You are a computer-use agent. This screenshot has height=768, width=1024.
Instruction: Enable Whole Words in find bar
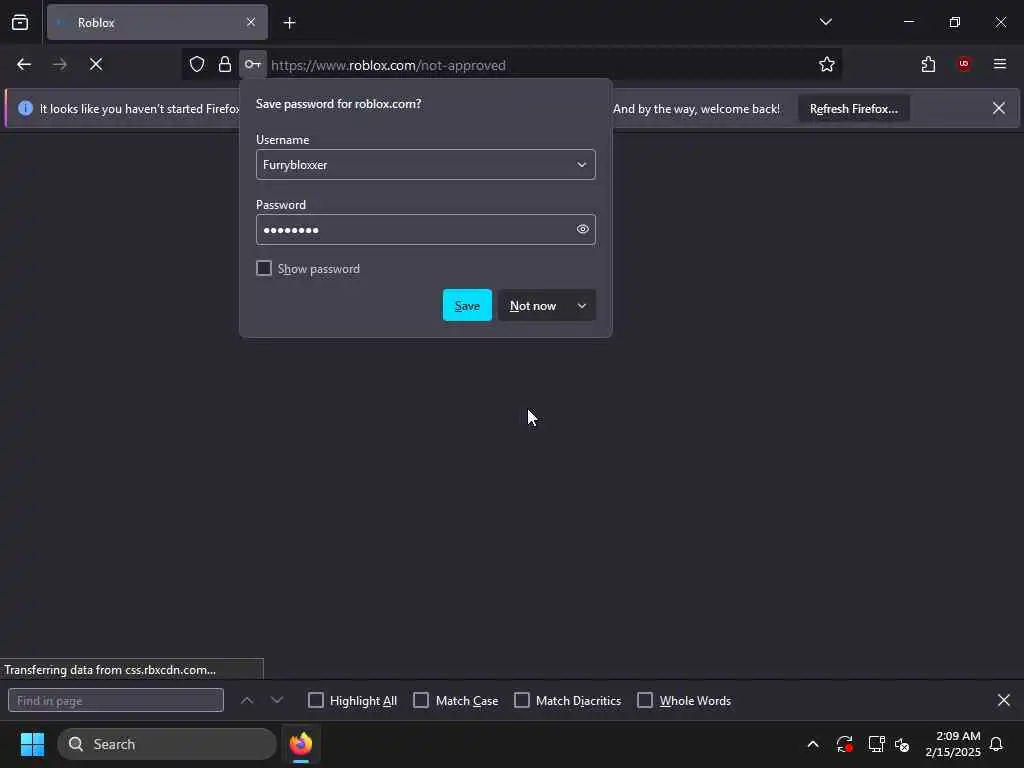pyautogui.click(x=645, y=701)
